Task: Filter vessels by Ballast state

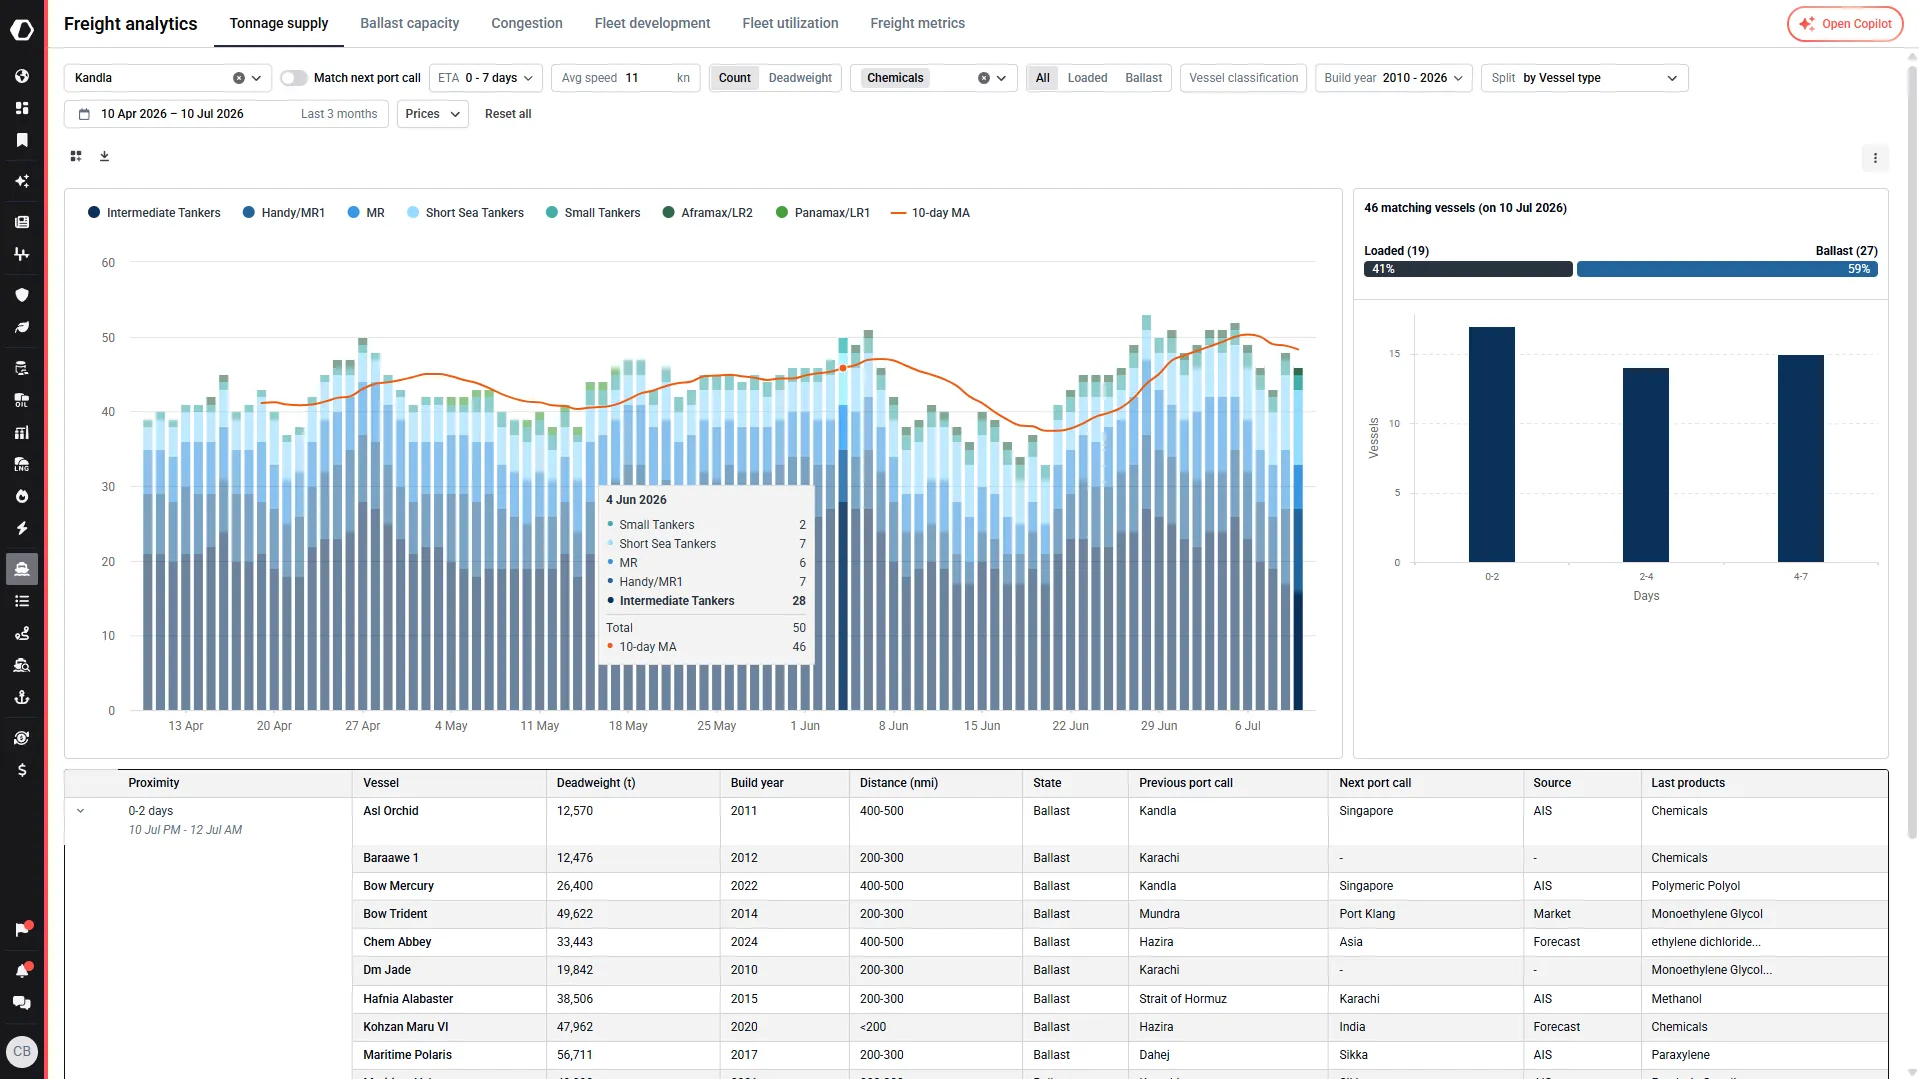Action: tap(1143, 78)
